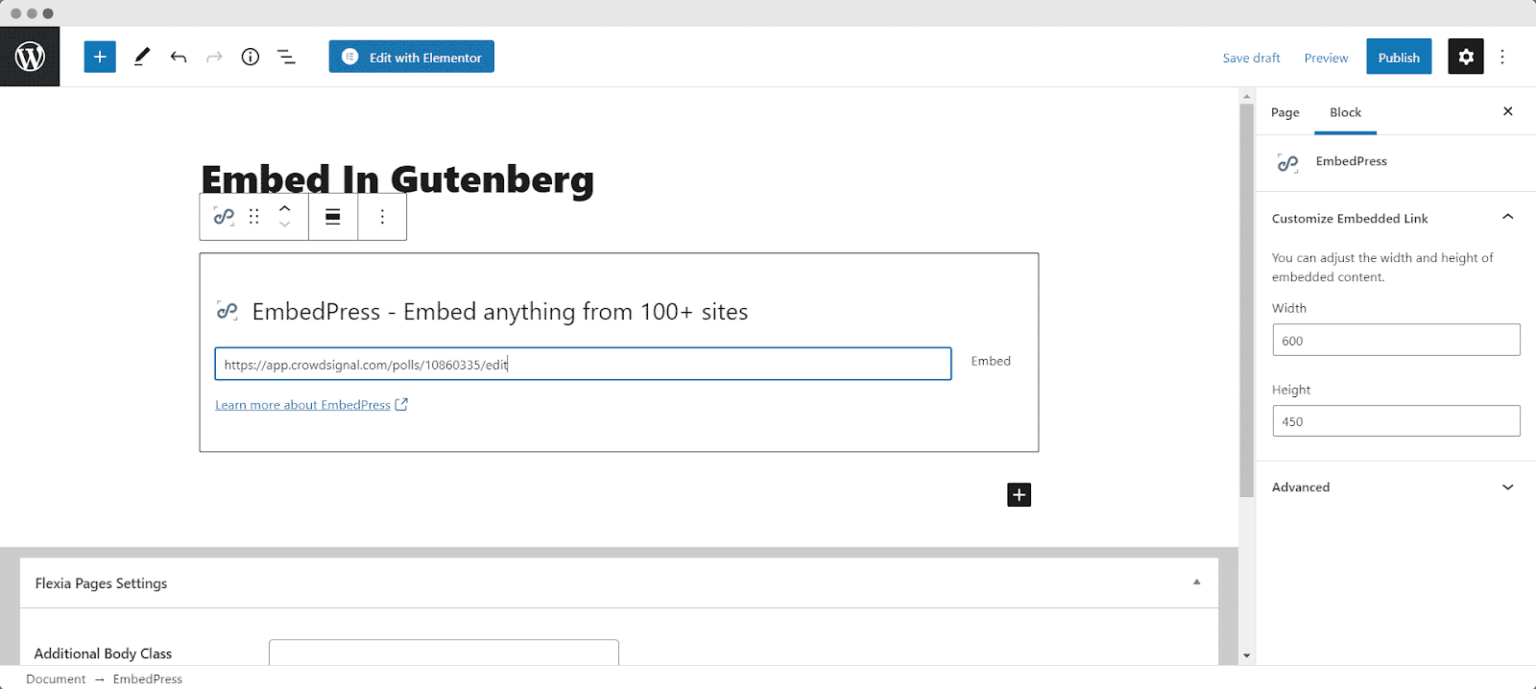The width and height of the screenshot is (1536, 689).
Task: Select the Block tab in the sidebar
Action: pos(1345,112)
